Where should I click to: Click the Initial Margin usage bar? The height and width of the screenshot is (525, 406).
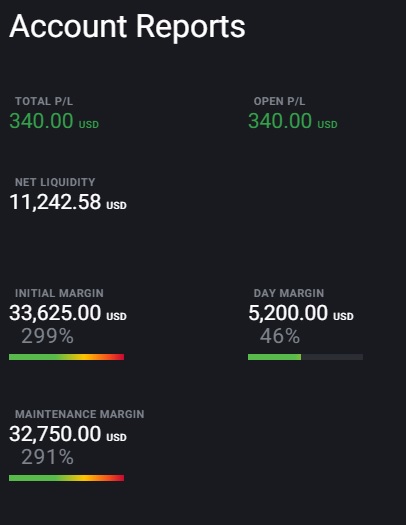click(67, 357)
